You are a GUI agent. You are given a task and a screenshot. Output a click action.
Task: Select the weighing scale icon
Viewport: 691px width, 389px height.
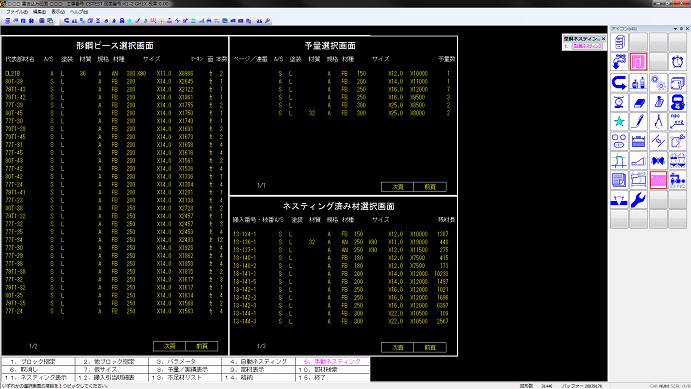point(619,102)
